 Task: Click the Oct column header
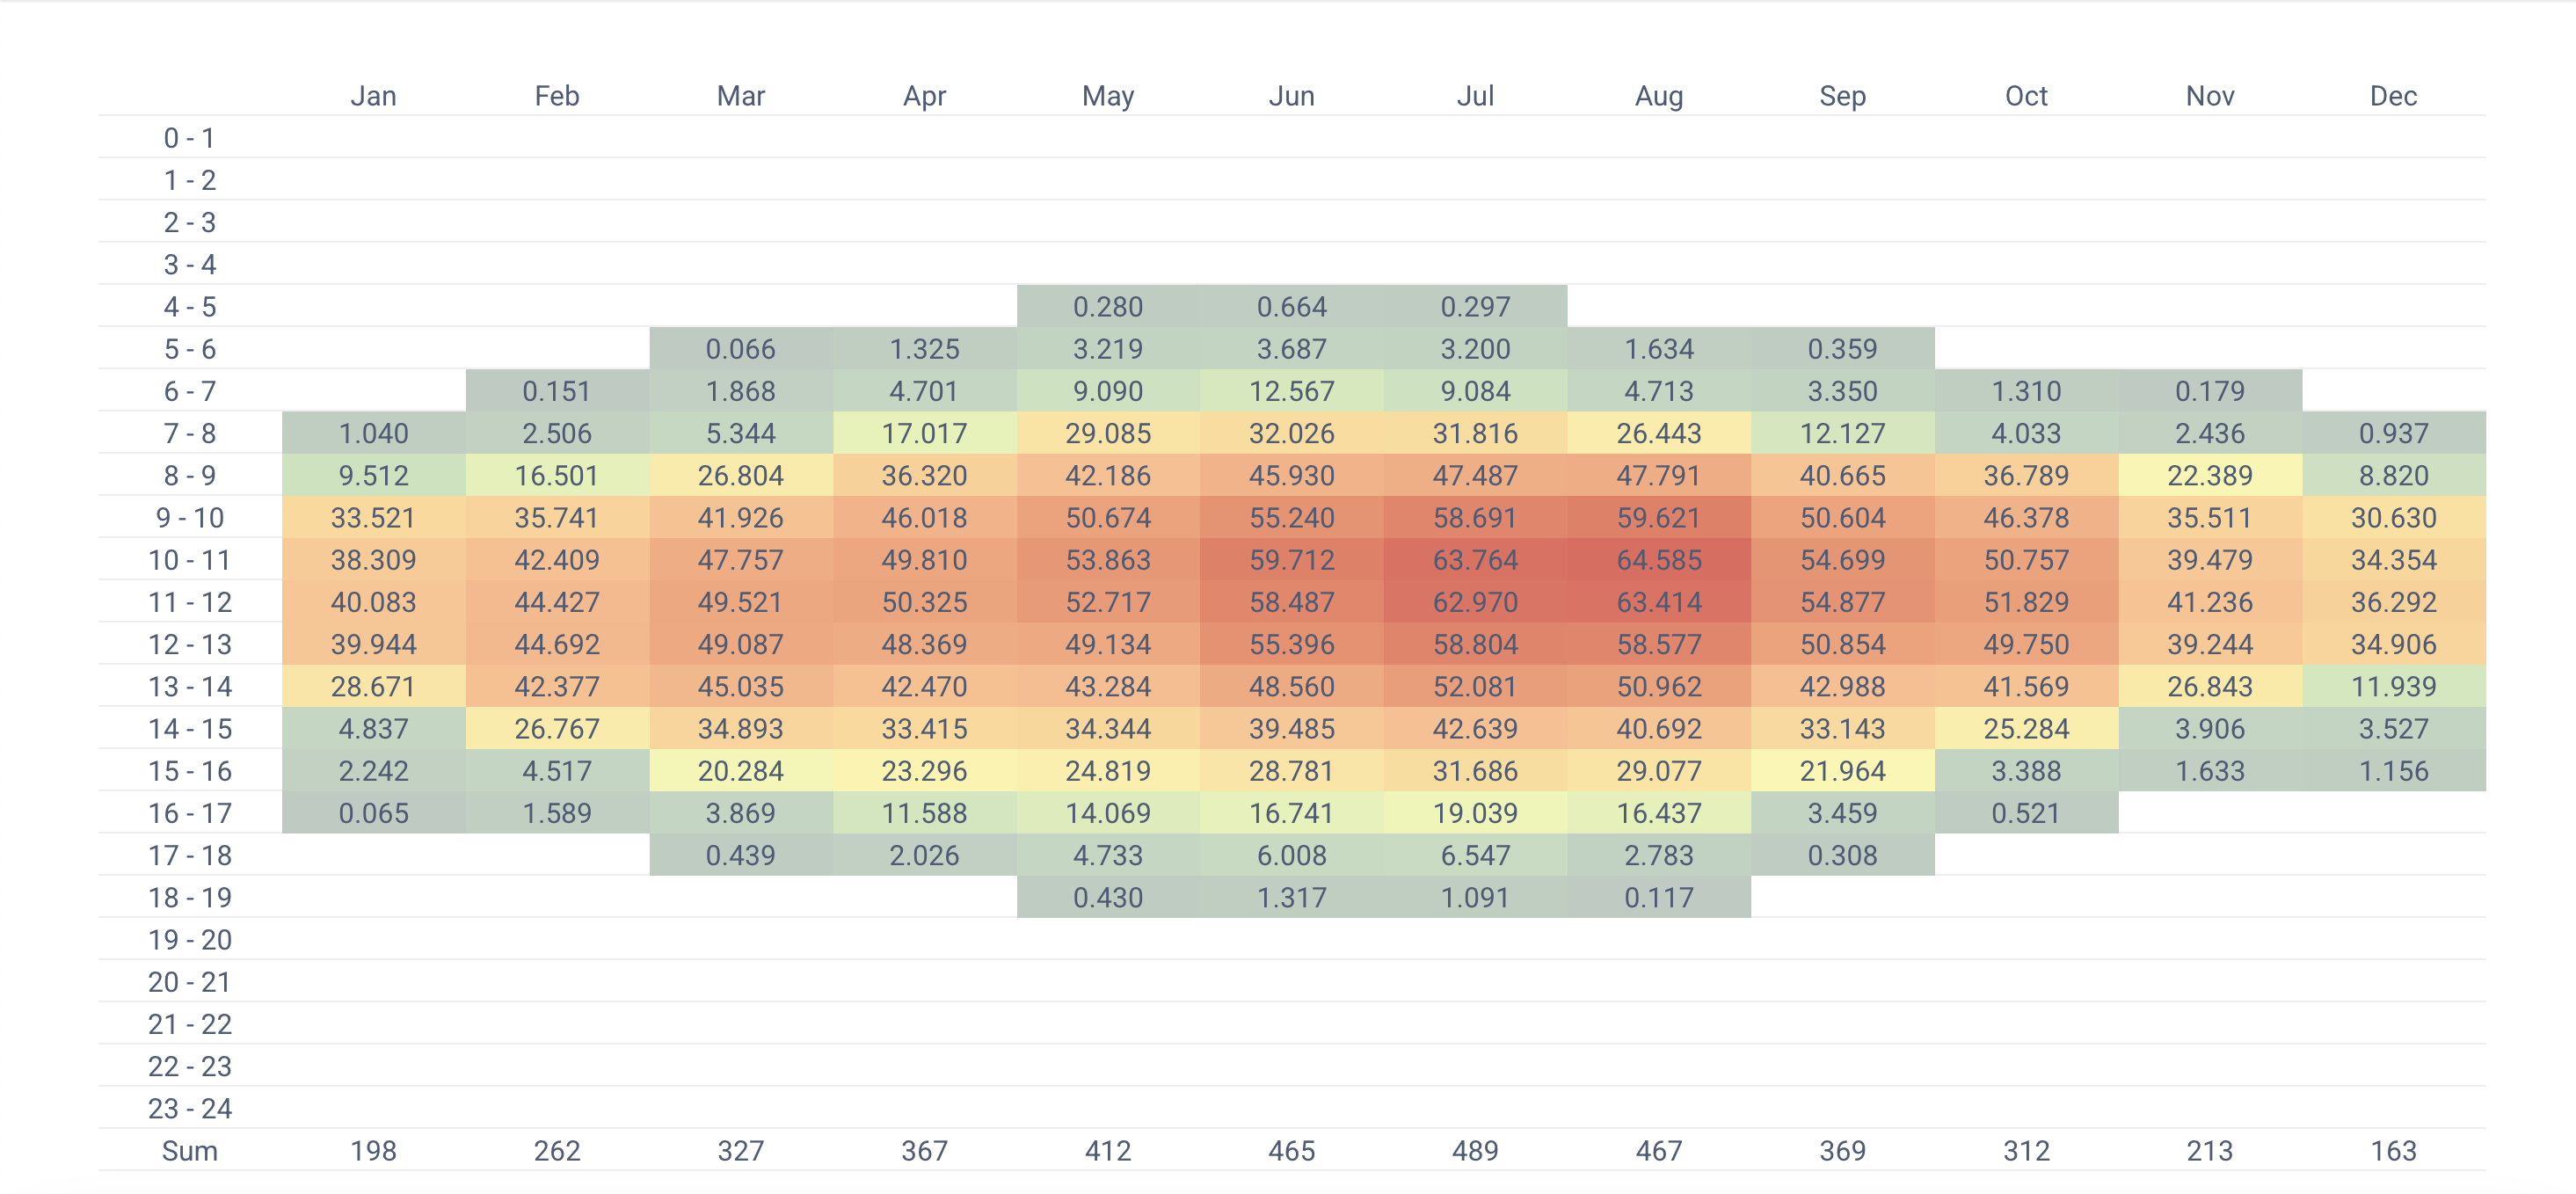(x=2026, y=96)
